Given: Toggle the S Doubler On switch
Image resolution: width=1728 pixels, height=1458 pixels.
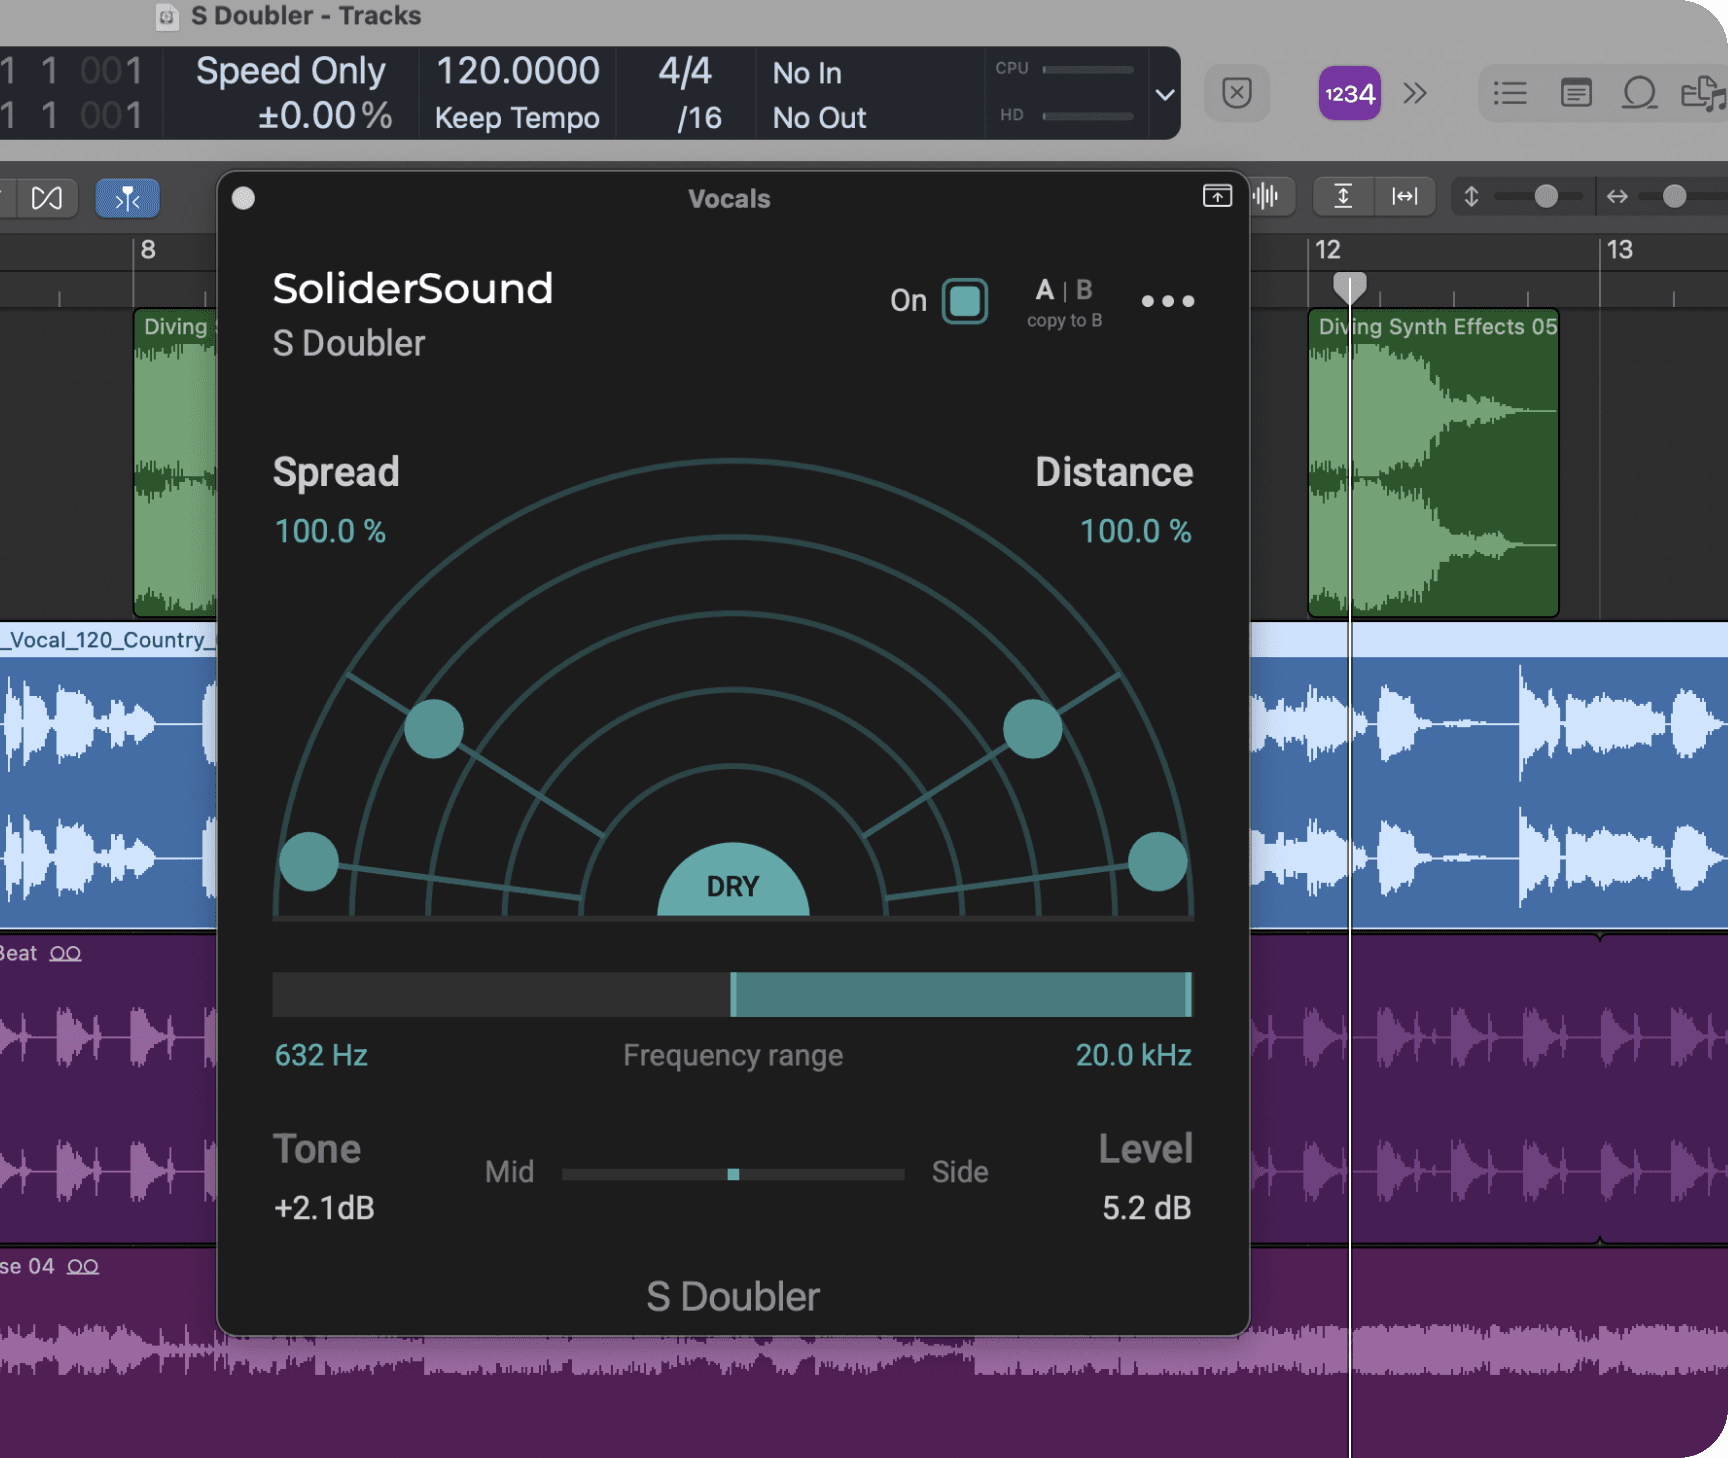Looking at the screenshot, I should click(964, 301).
